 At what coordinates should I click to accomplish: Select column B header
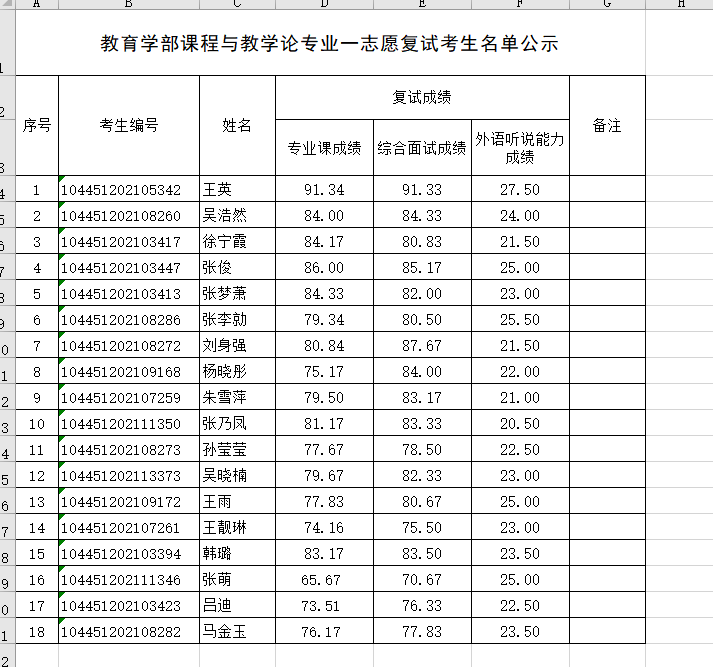(x=128, y=4)
